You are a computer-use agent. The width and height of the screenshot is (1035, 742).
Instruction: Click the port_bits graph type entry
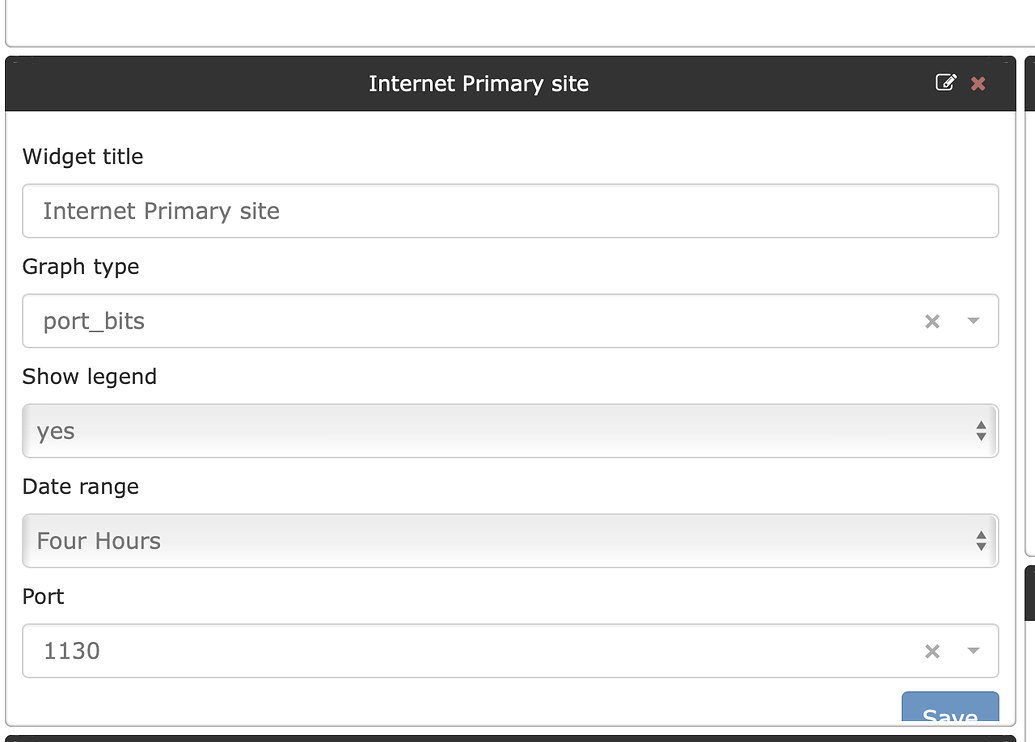[x=92, y=321]
